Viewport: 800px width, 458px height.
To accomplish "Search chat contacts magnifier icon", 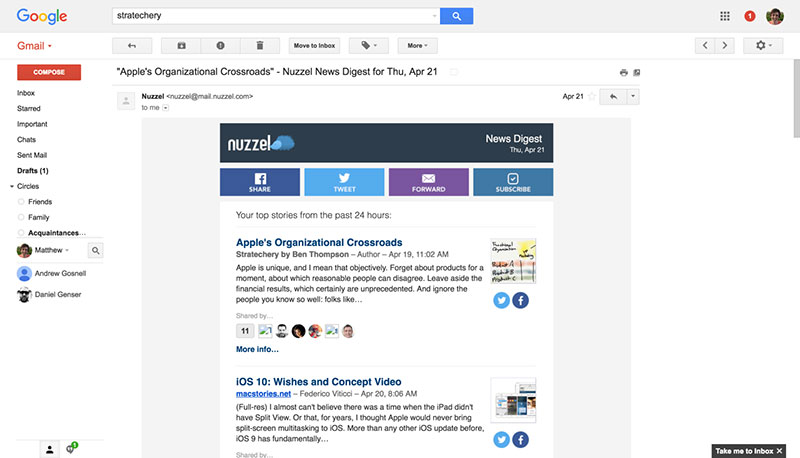I will pyautogui.click(x=95, y=250).
